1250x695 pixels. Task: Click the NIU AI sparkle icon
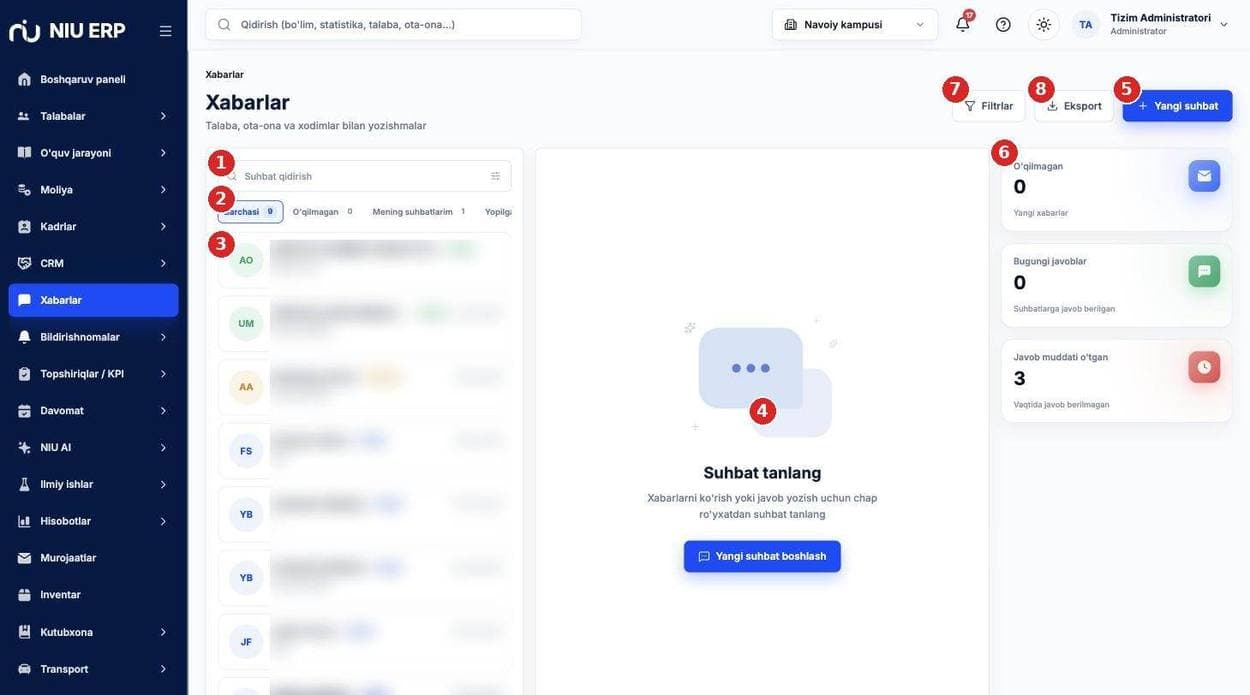click(24, 447)
